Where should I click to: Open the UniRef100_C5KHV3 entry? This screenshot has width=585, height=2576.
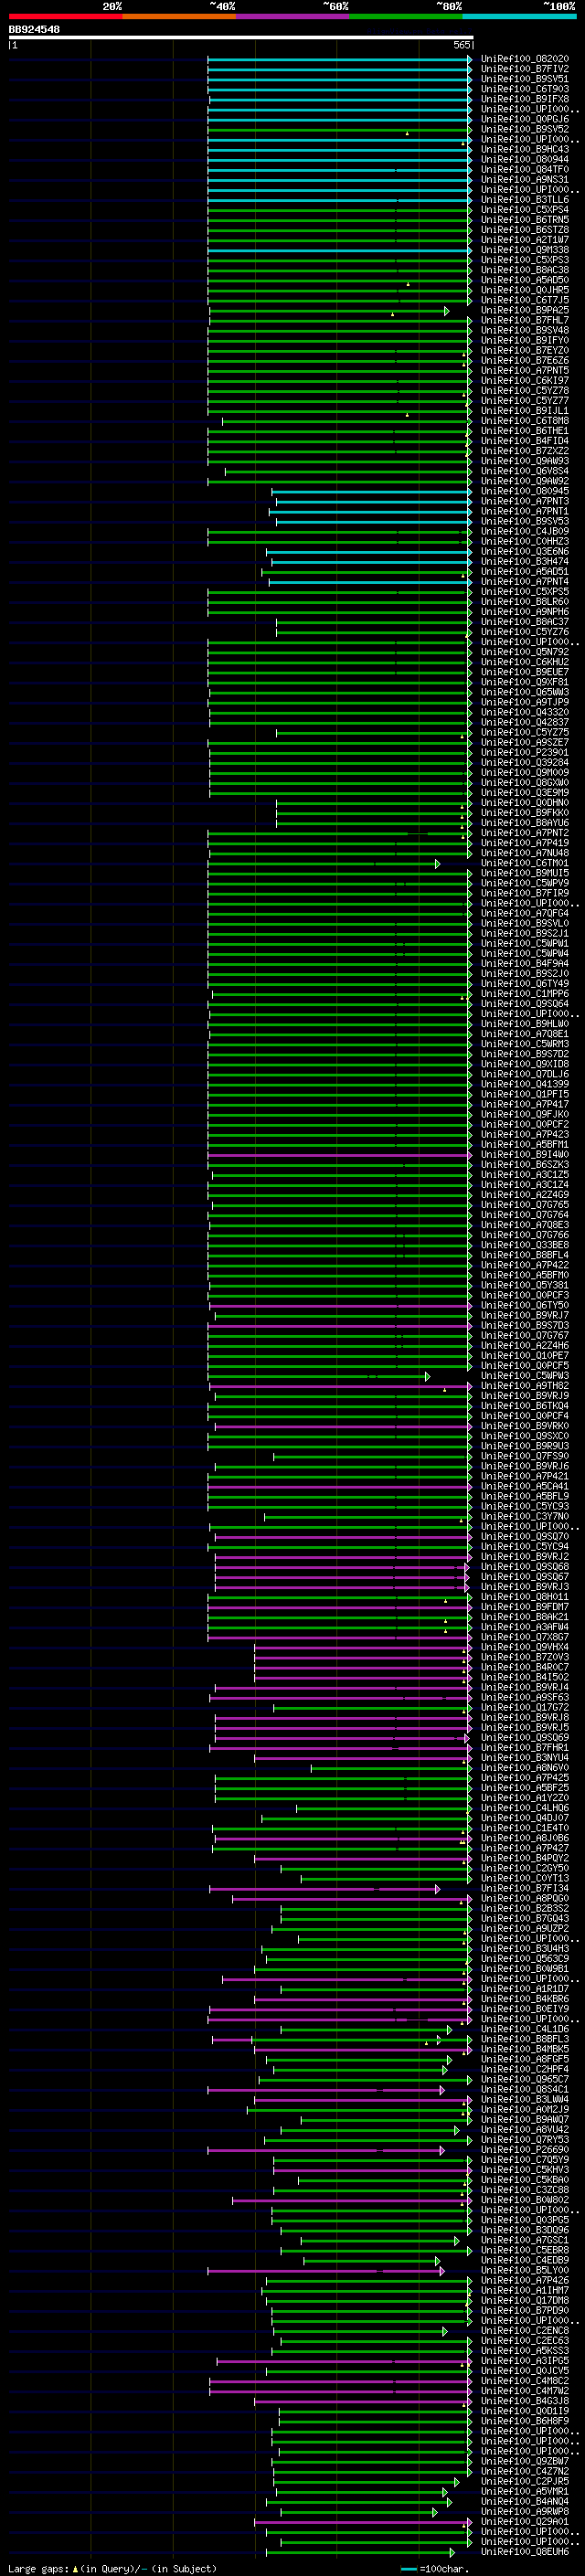coord(525,2170)
